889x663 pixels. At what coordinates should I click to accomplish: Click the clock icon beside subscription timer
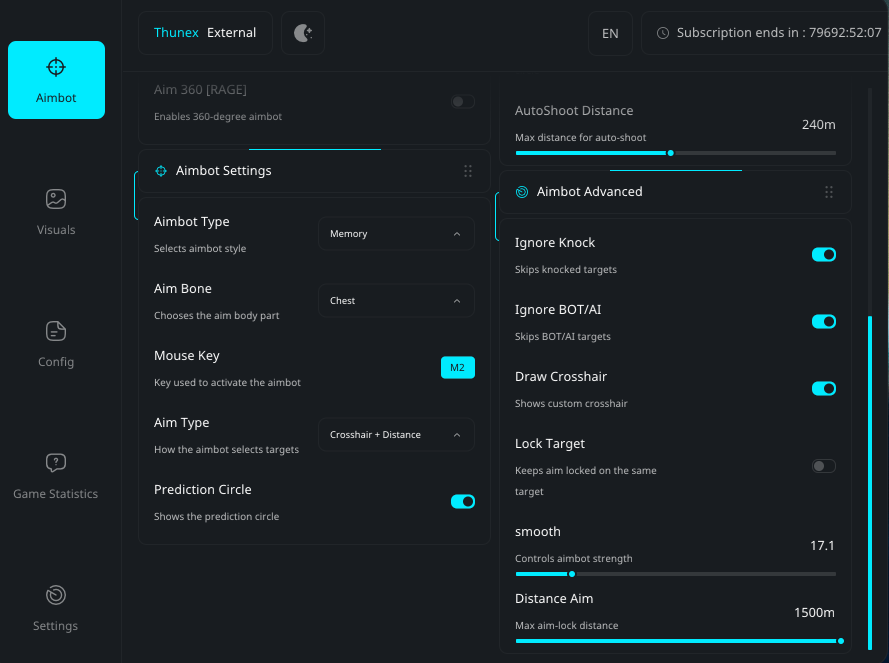coord(662,33)
